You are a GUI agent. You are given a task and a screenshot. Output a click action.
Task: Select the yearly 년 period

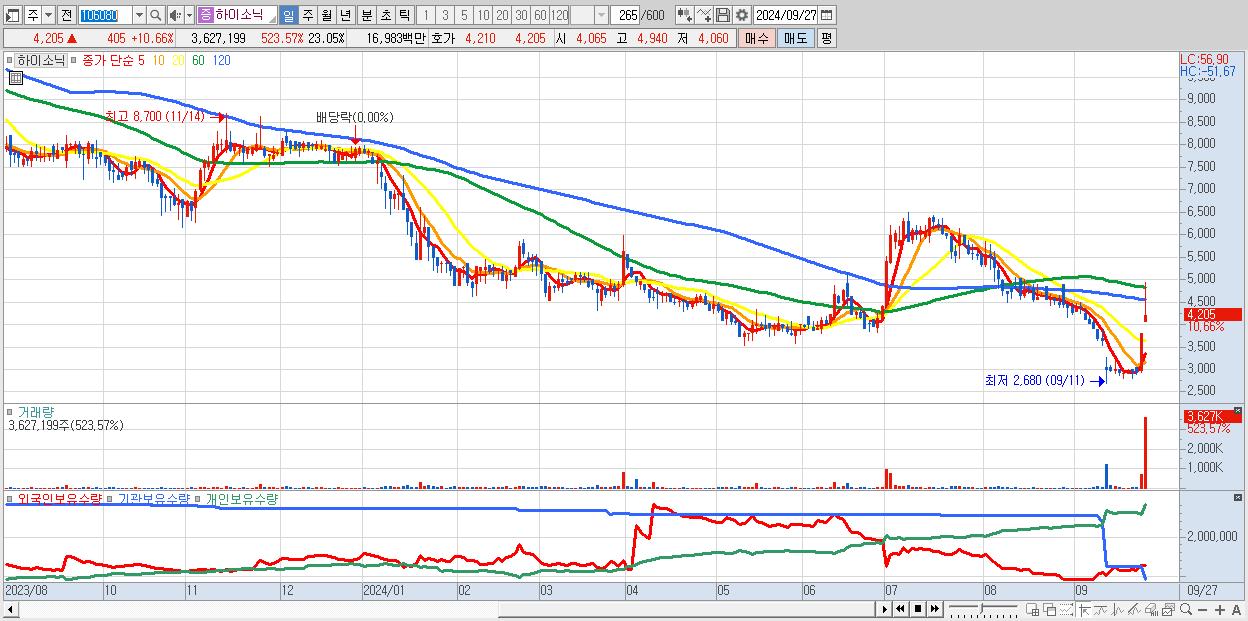(x=345, y=15)
